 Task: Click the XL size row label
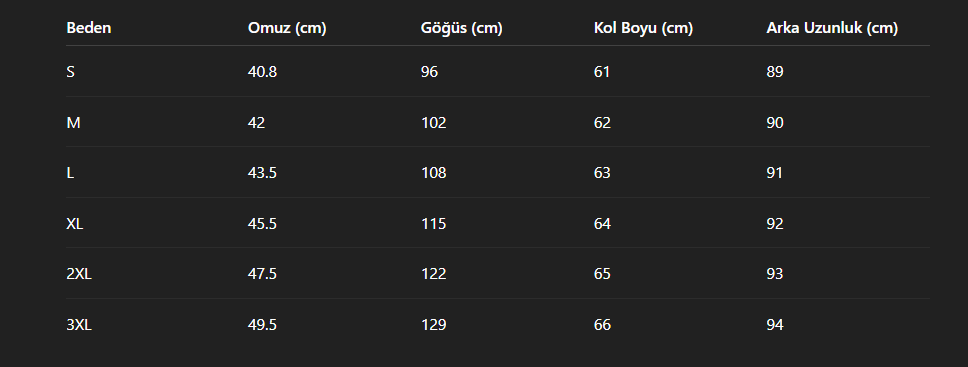[74, 224]
